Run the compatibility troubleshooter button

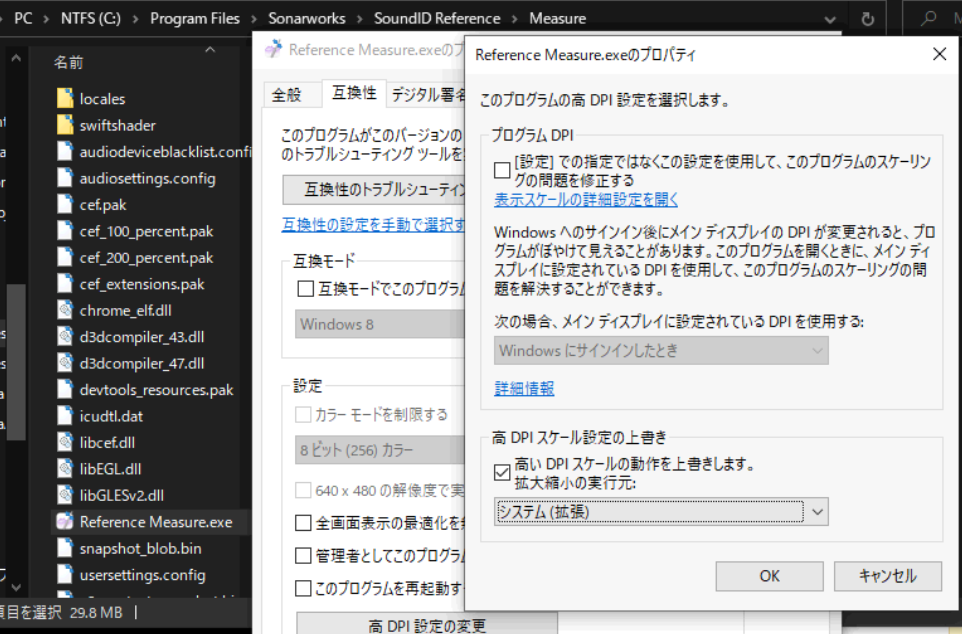pos(374,190)
